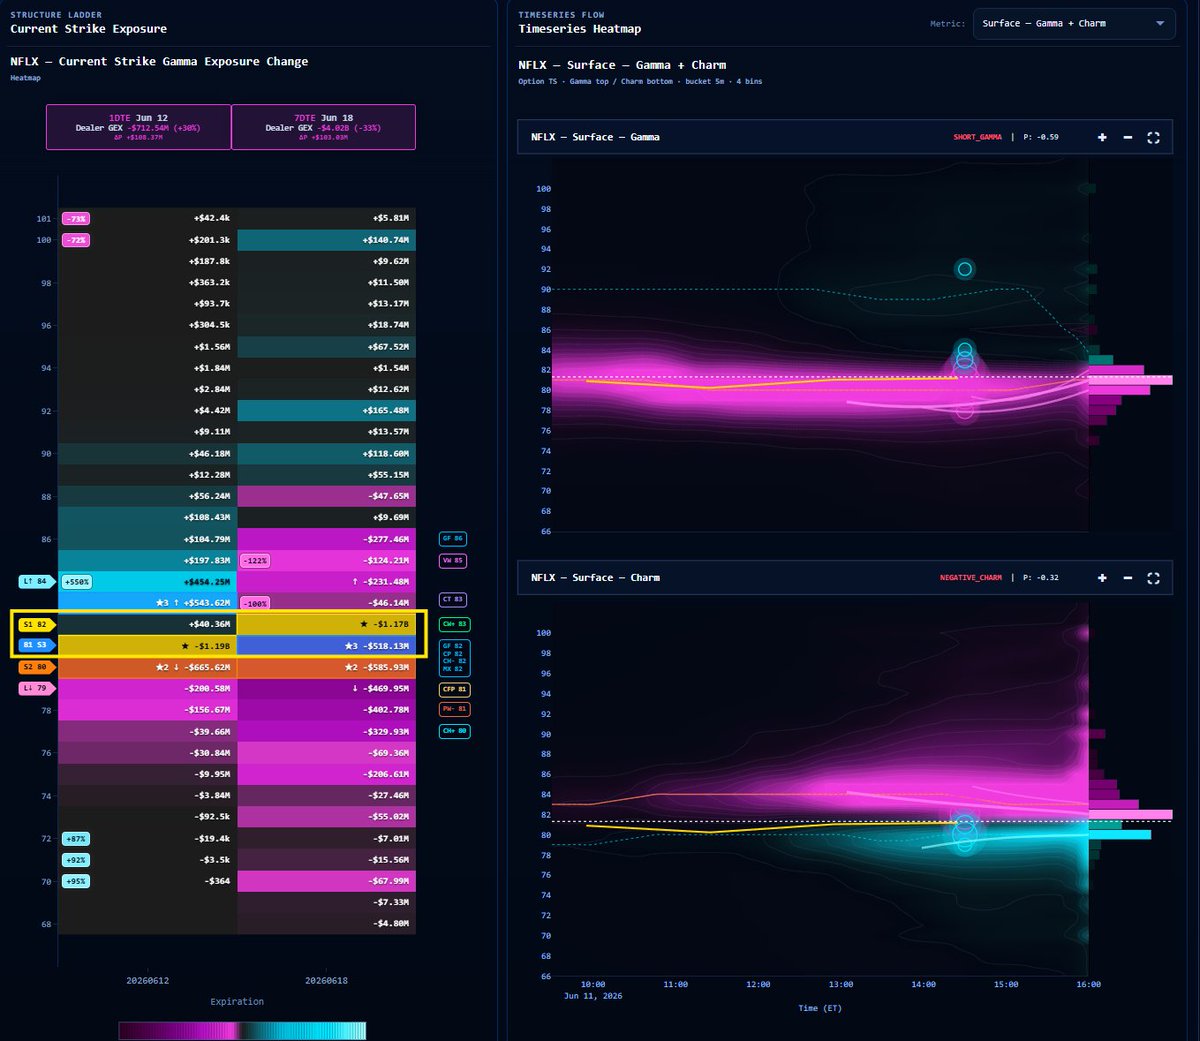The height and width of the screenshot is (1041, 1200).
Task: Click the longest cyan histogram bar on Charm chart
Action: coord(1119,834)
